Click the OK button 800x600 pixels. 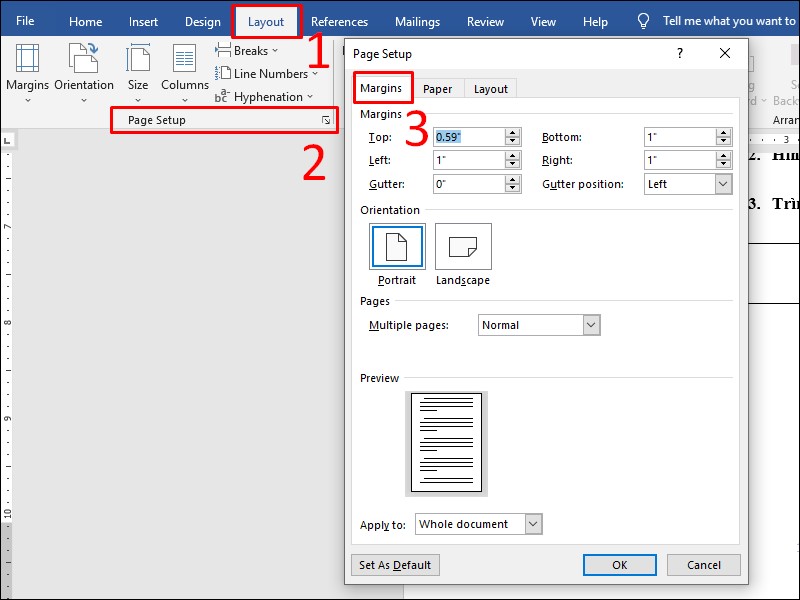pos(619,565)
